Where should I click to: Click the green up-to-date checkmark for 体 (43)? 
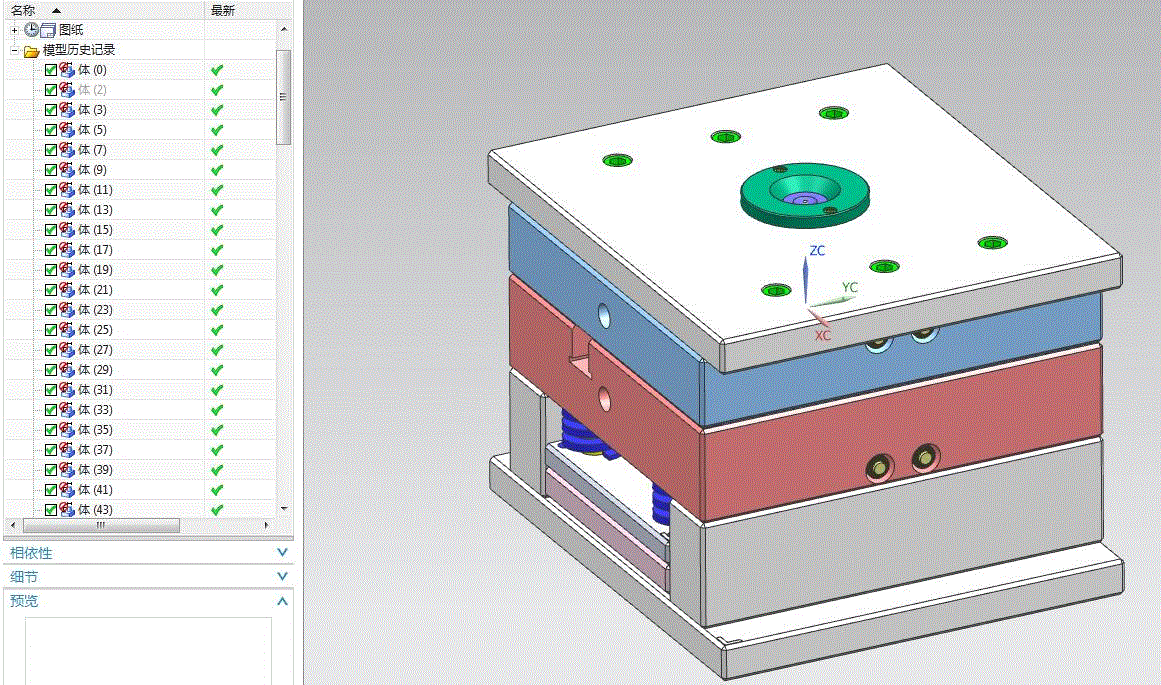point(217,509)
